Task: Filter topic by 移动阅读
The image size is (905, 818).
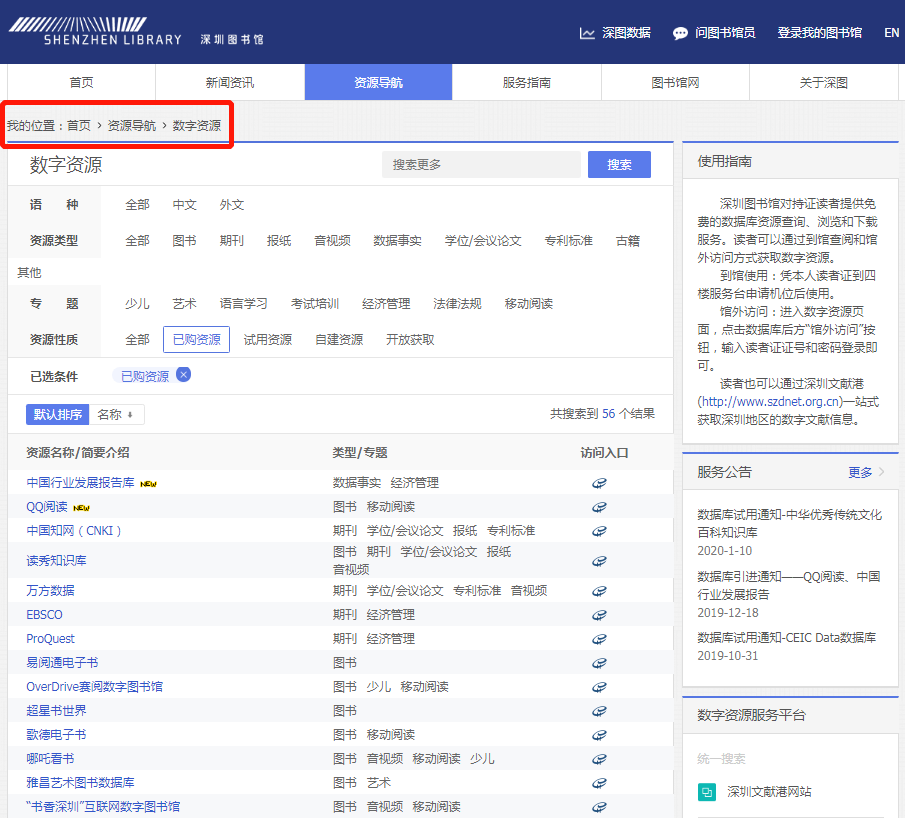Action: pyautogui.click(x=529, y=304)
